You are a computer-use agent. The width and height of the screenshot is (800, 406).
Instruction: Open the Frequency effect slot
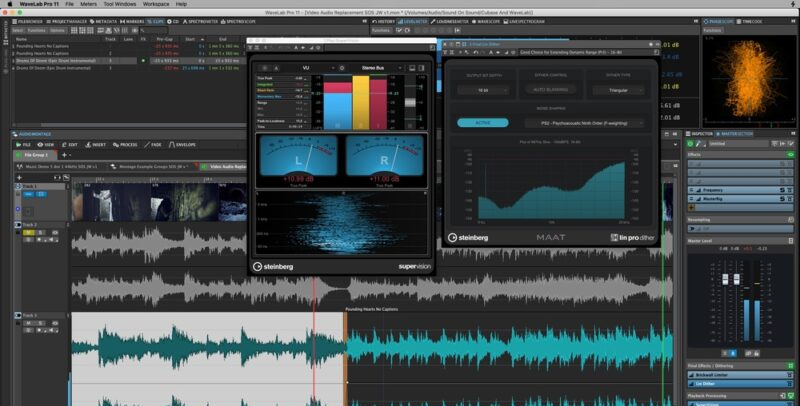coord(740,190)
